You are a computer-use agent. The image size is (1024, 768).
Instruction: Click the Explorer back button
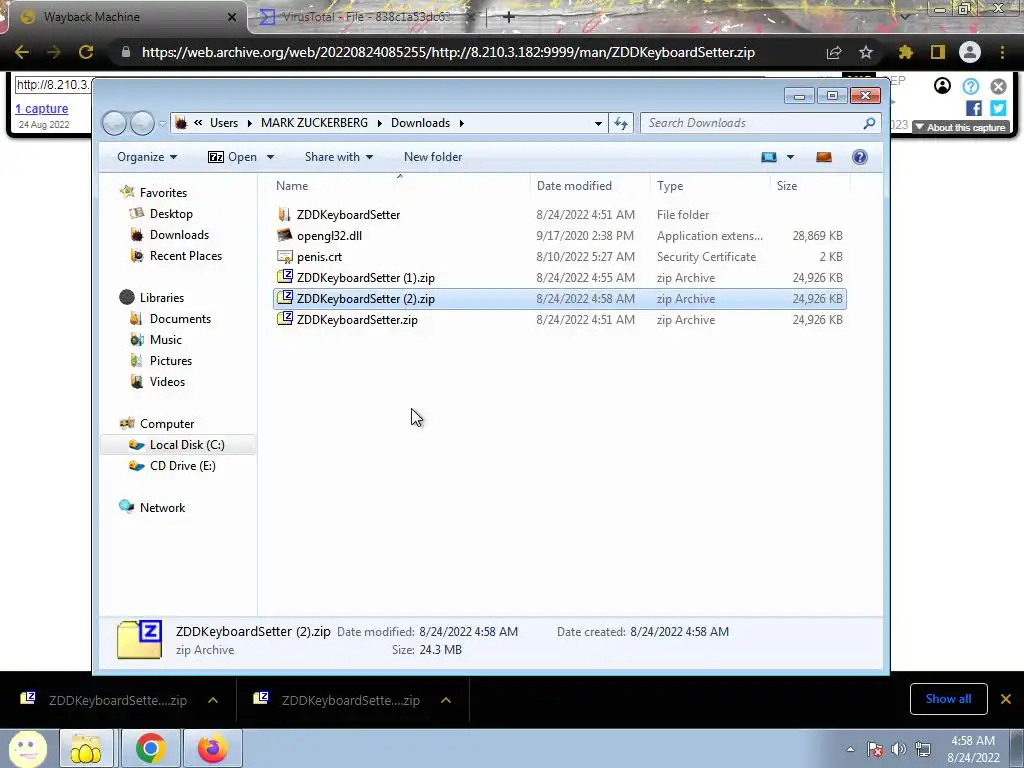click(114, 123)
